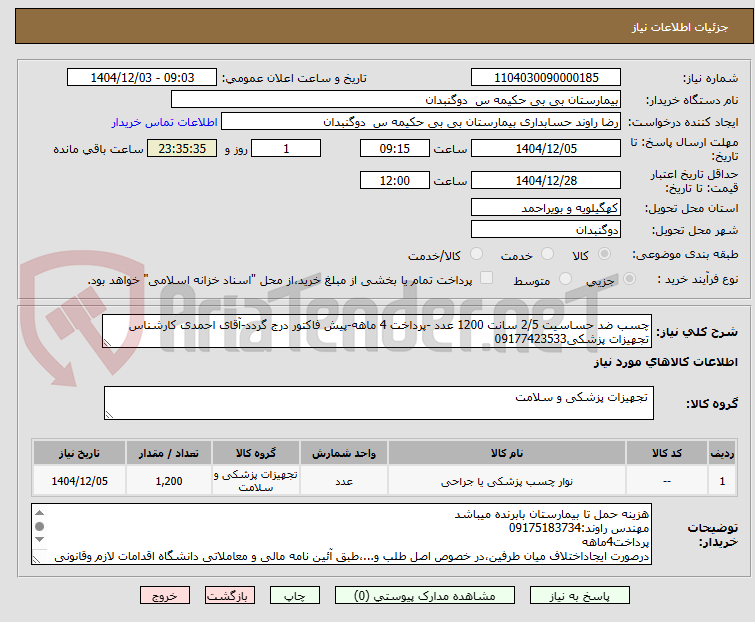Click the شرح کلی نیاز description box
Image resolution: width=755 pixels, height=622 pixels.
click(x=377, y=331)
